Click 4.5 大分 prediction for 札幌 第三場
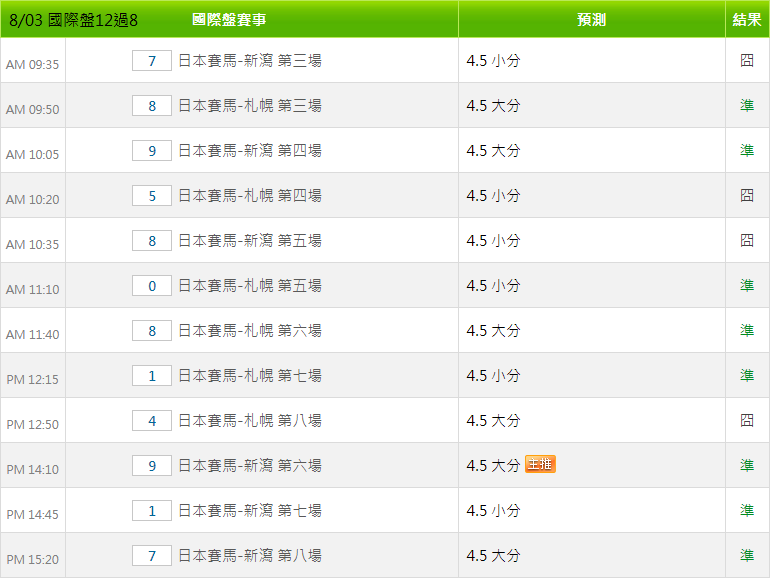The height and width of the screenshot is (579, 770). (494, 106)
